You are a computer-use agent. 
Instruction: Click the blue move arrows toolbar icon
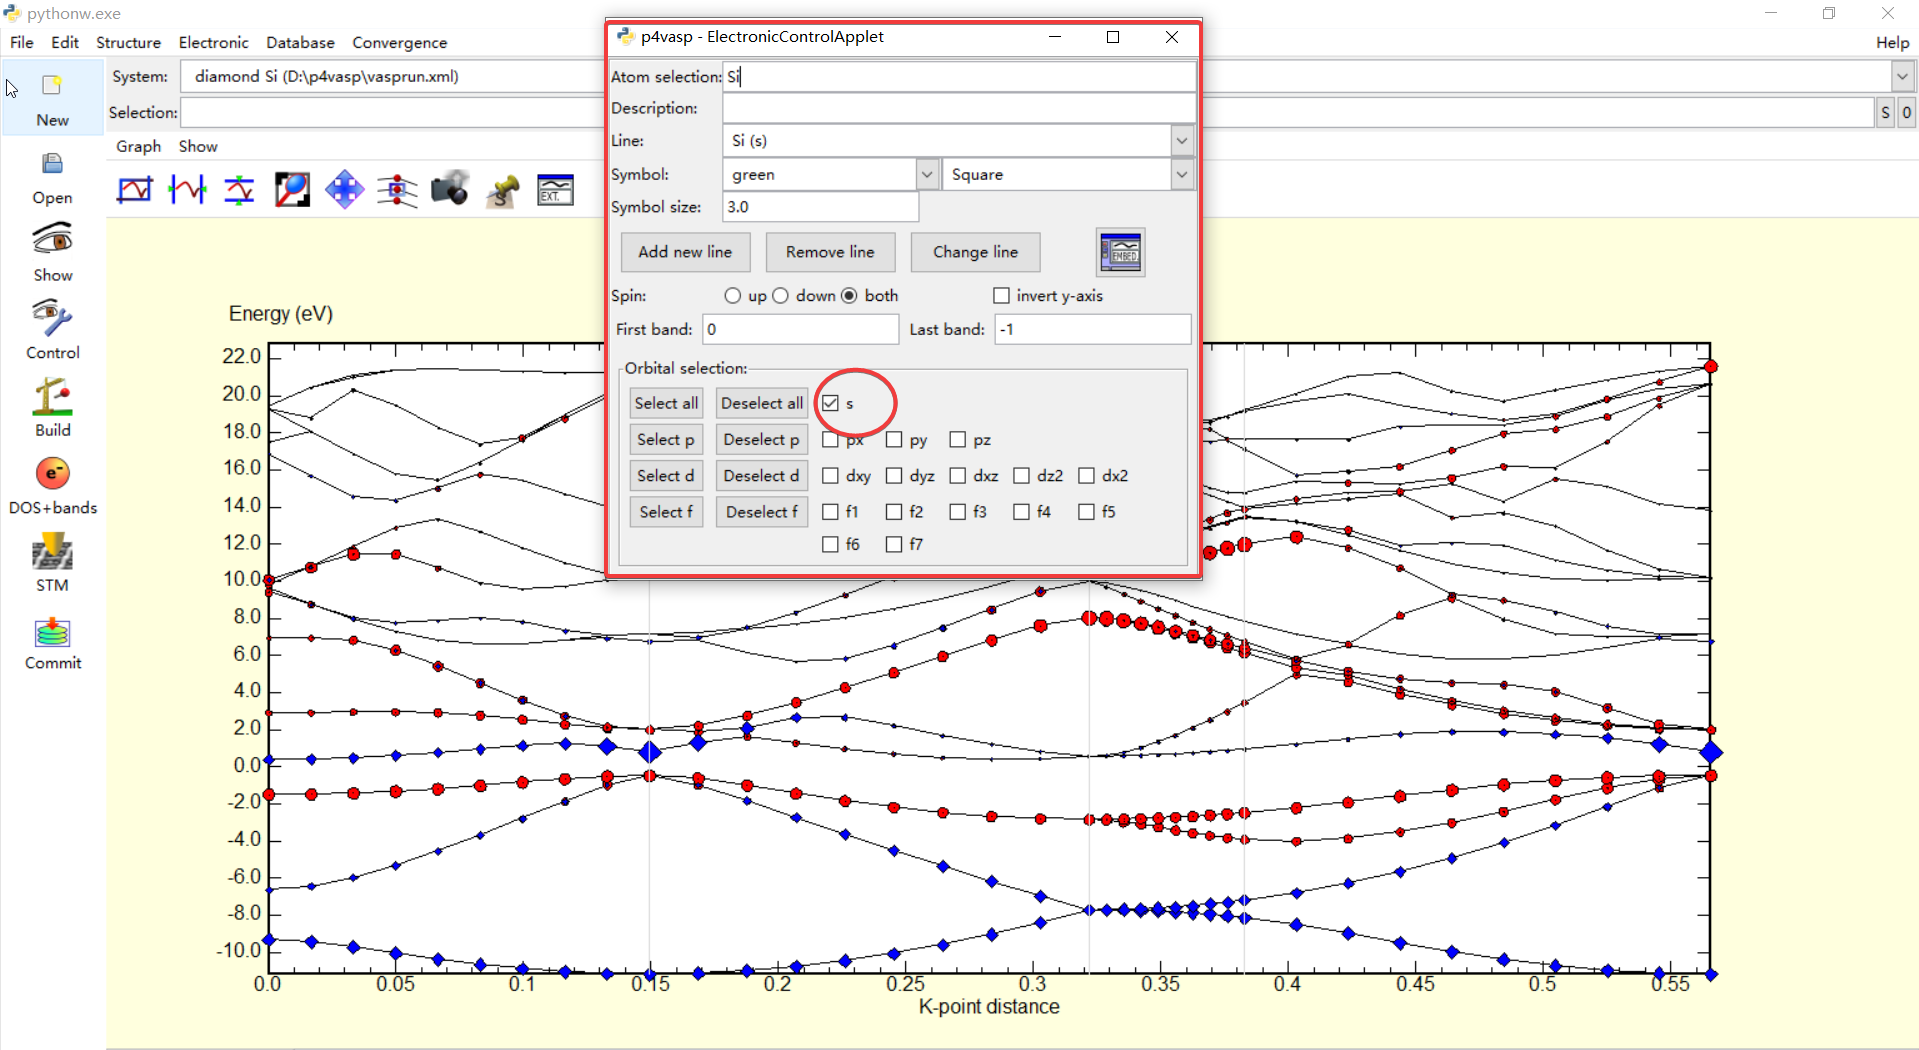(x=344, y=189)
